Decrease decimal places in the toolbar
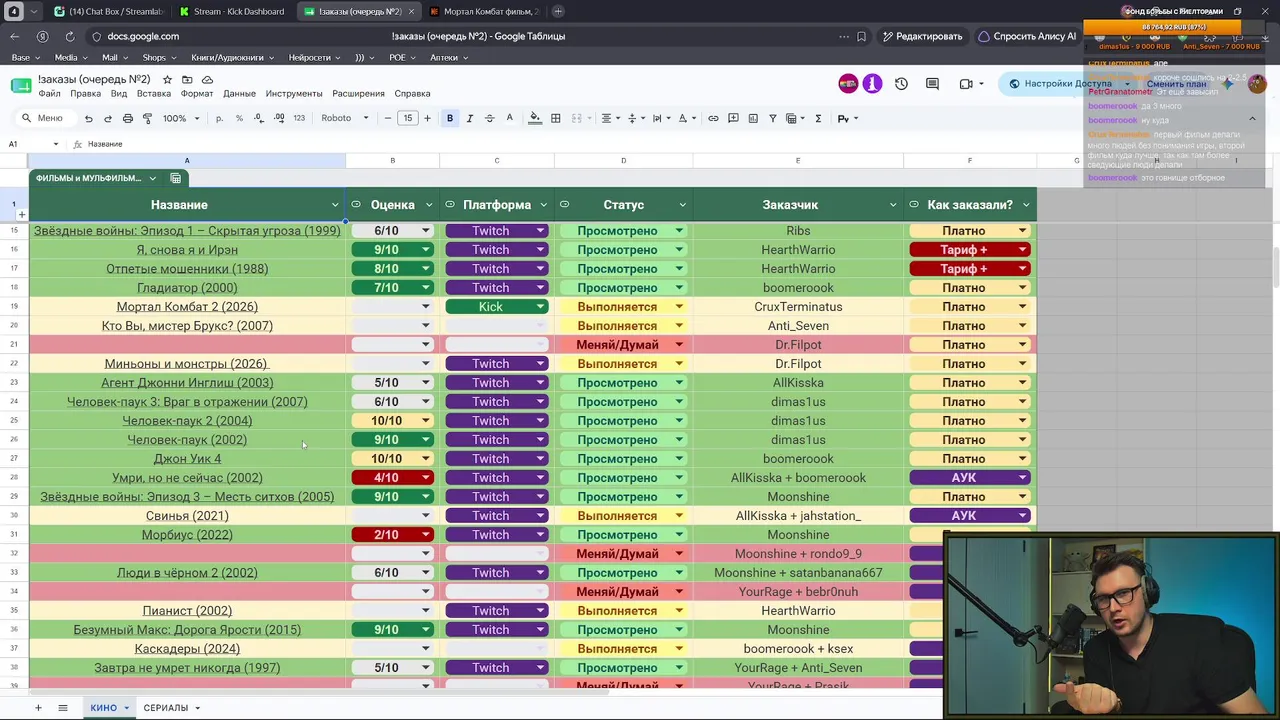 259,118
